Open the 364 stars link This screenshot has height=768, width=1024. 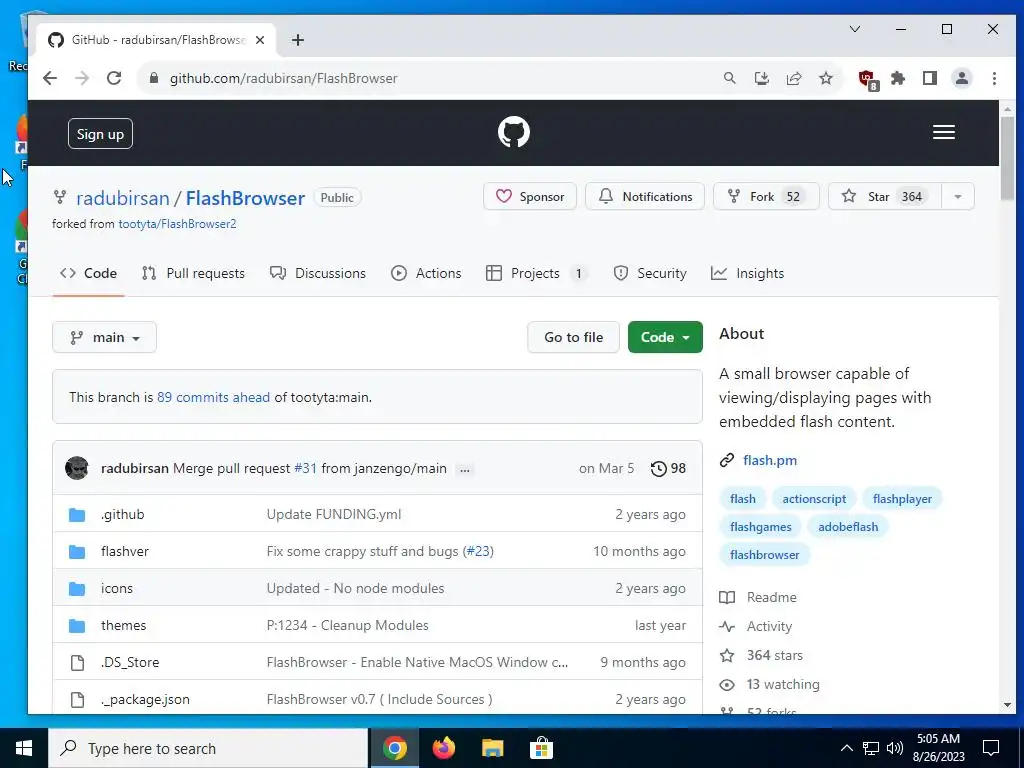point(761,656)
